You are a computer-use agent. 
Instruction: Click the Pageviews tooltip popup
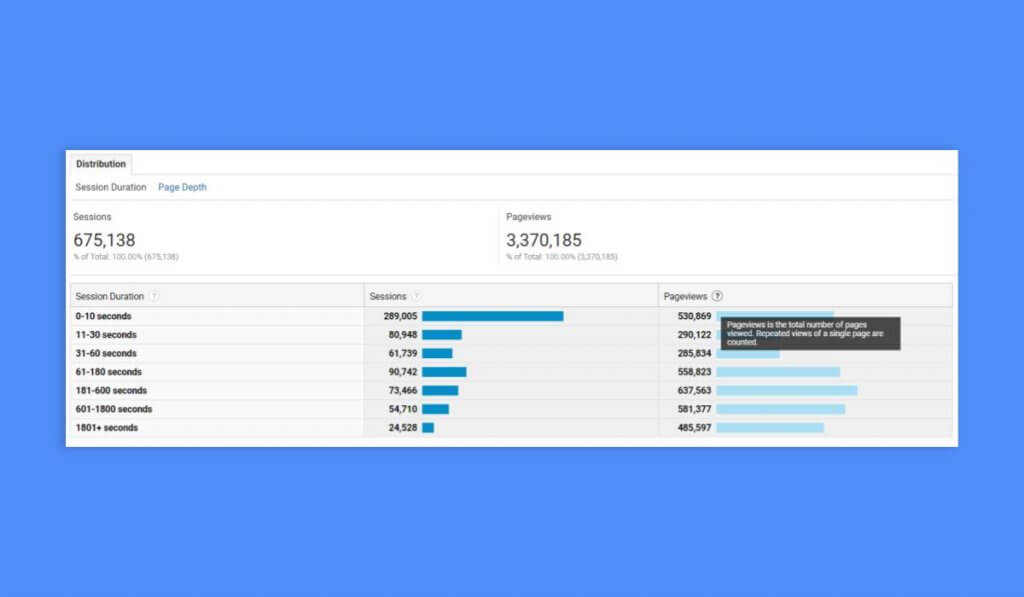(810, 335)
